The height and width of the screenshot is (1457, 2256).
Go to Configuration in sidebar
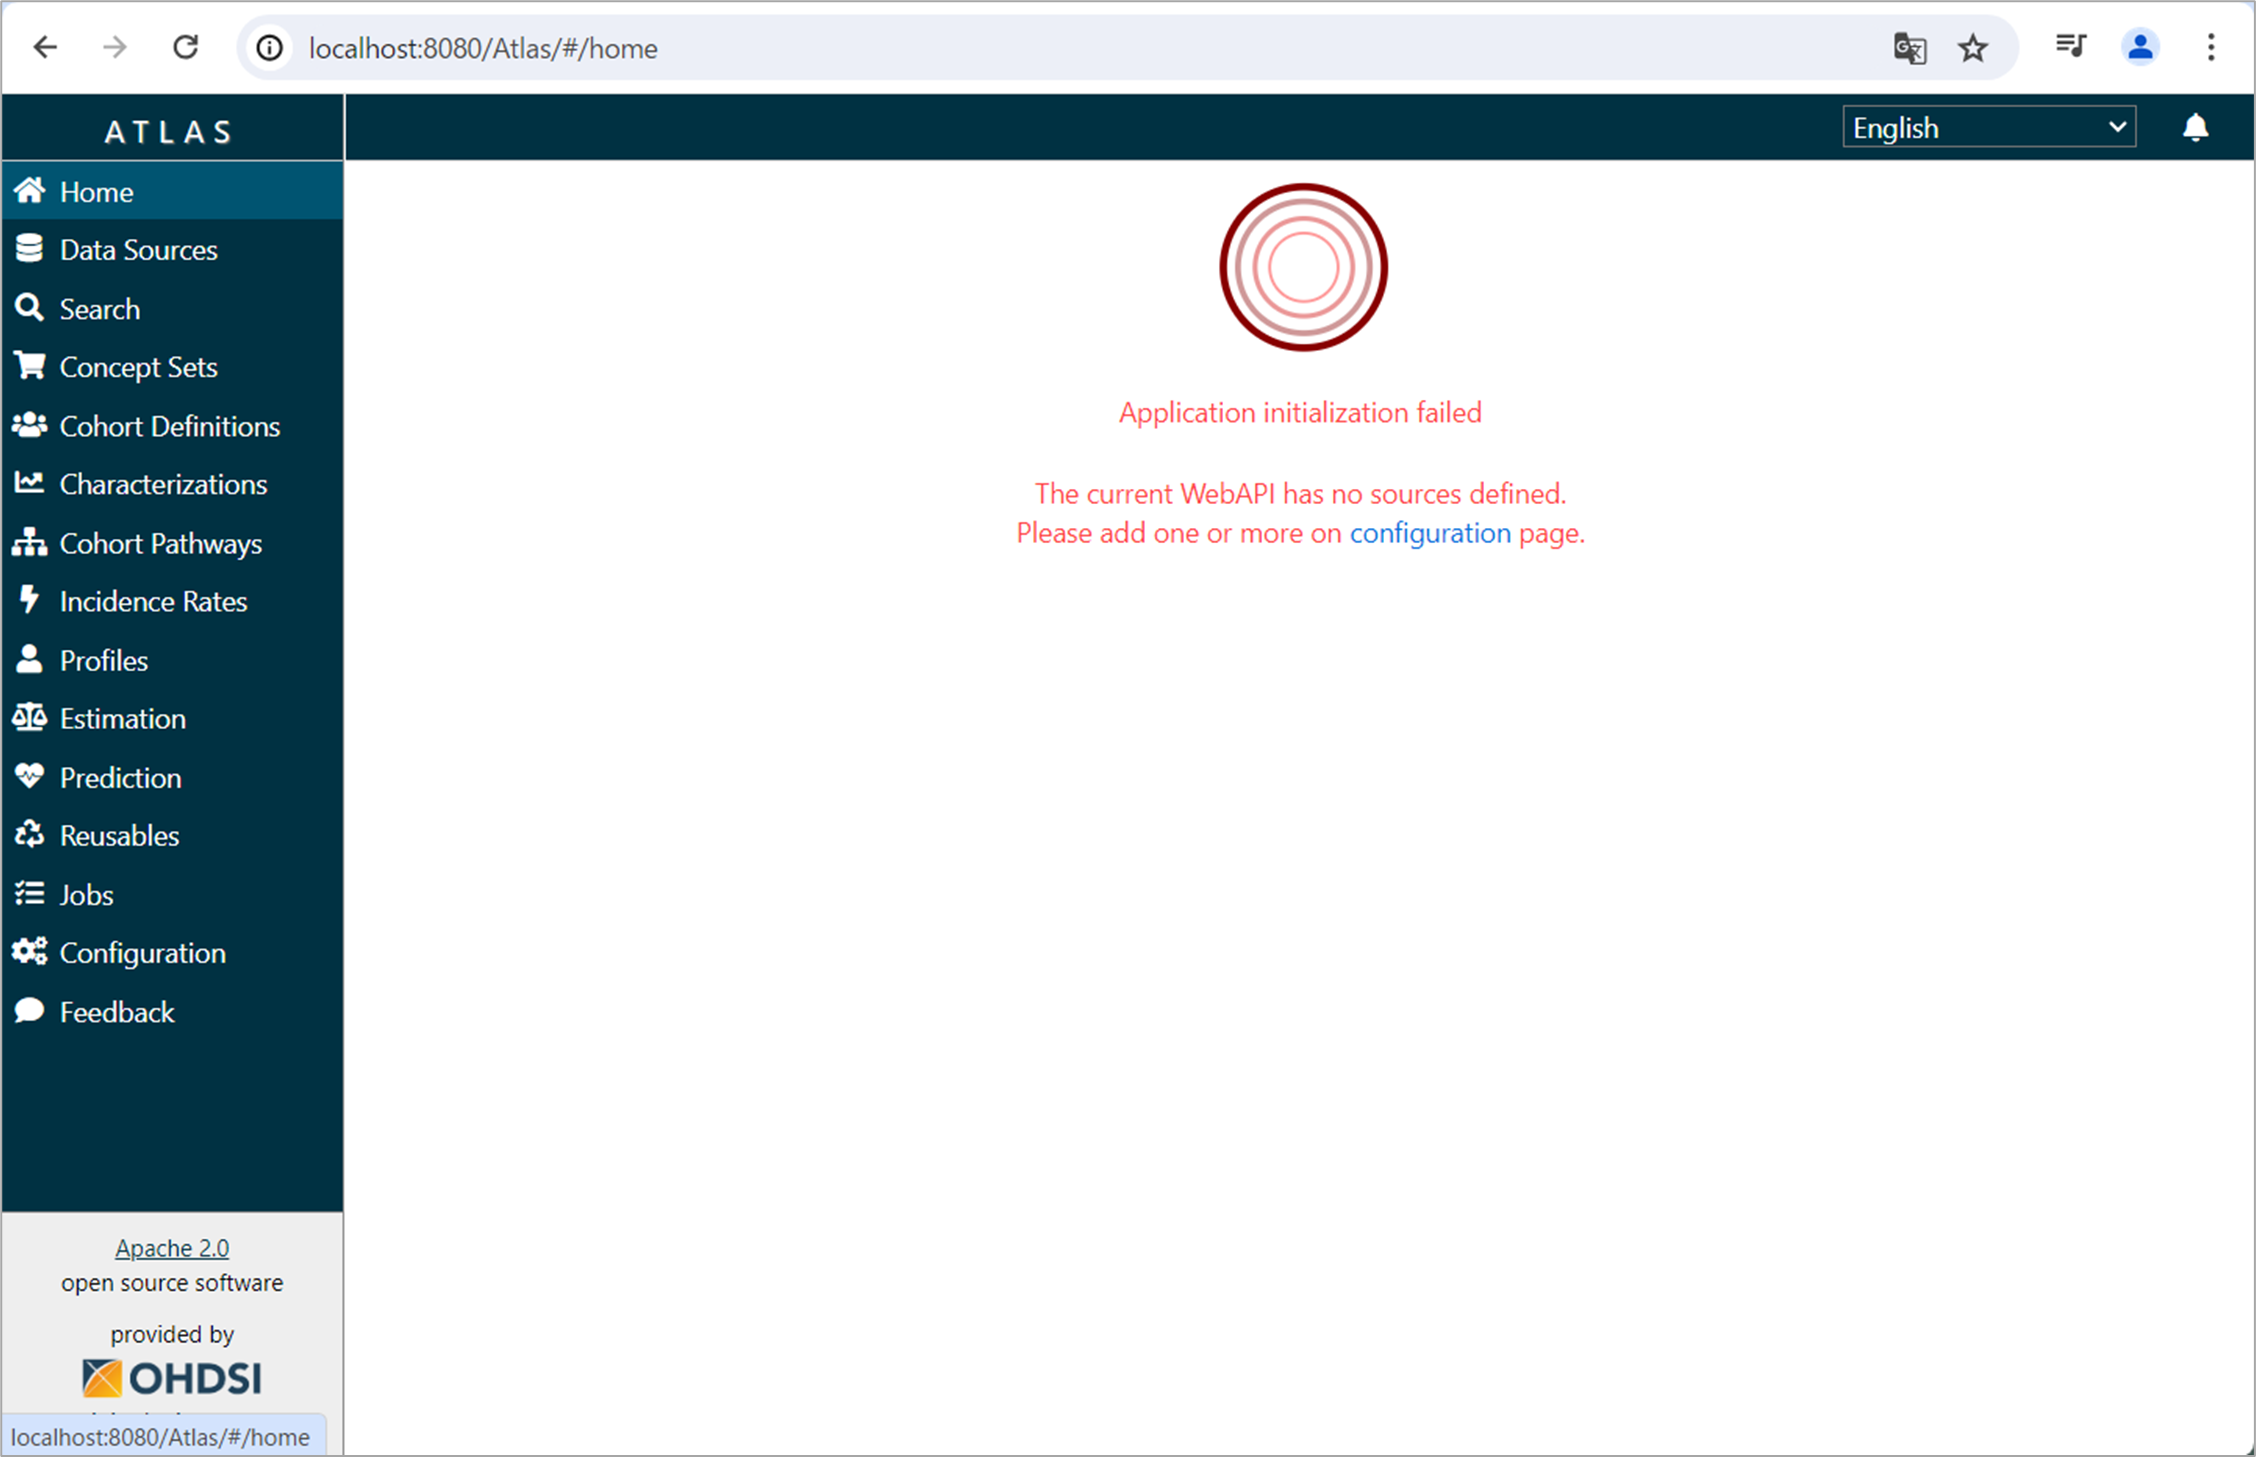172,953
